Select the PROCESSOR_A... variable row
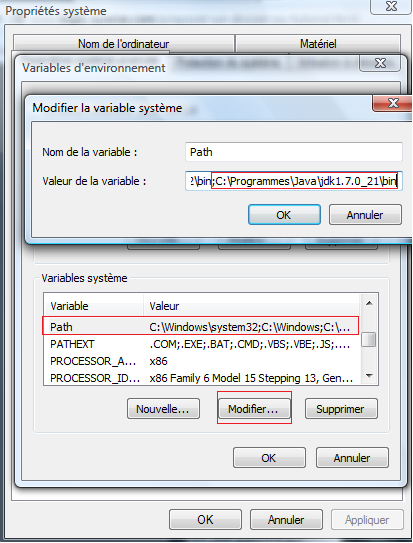Image resolution: width=413 pixels, height=543 pixels. [201, 361]
